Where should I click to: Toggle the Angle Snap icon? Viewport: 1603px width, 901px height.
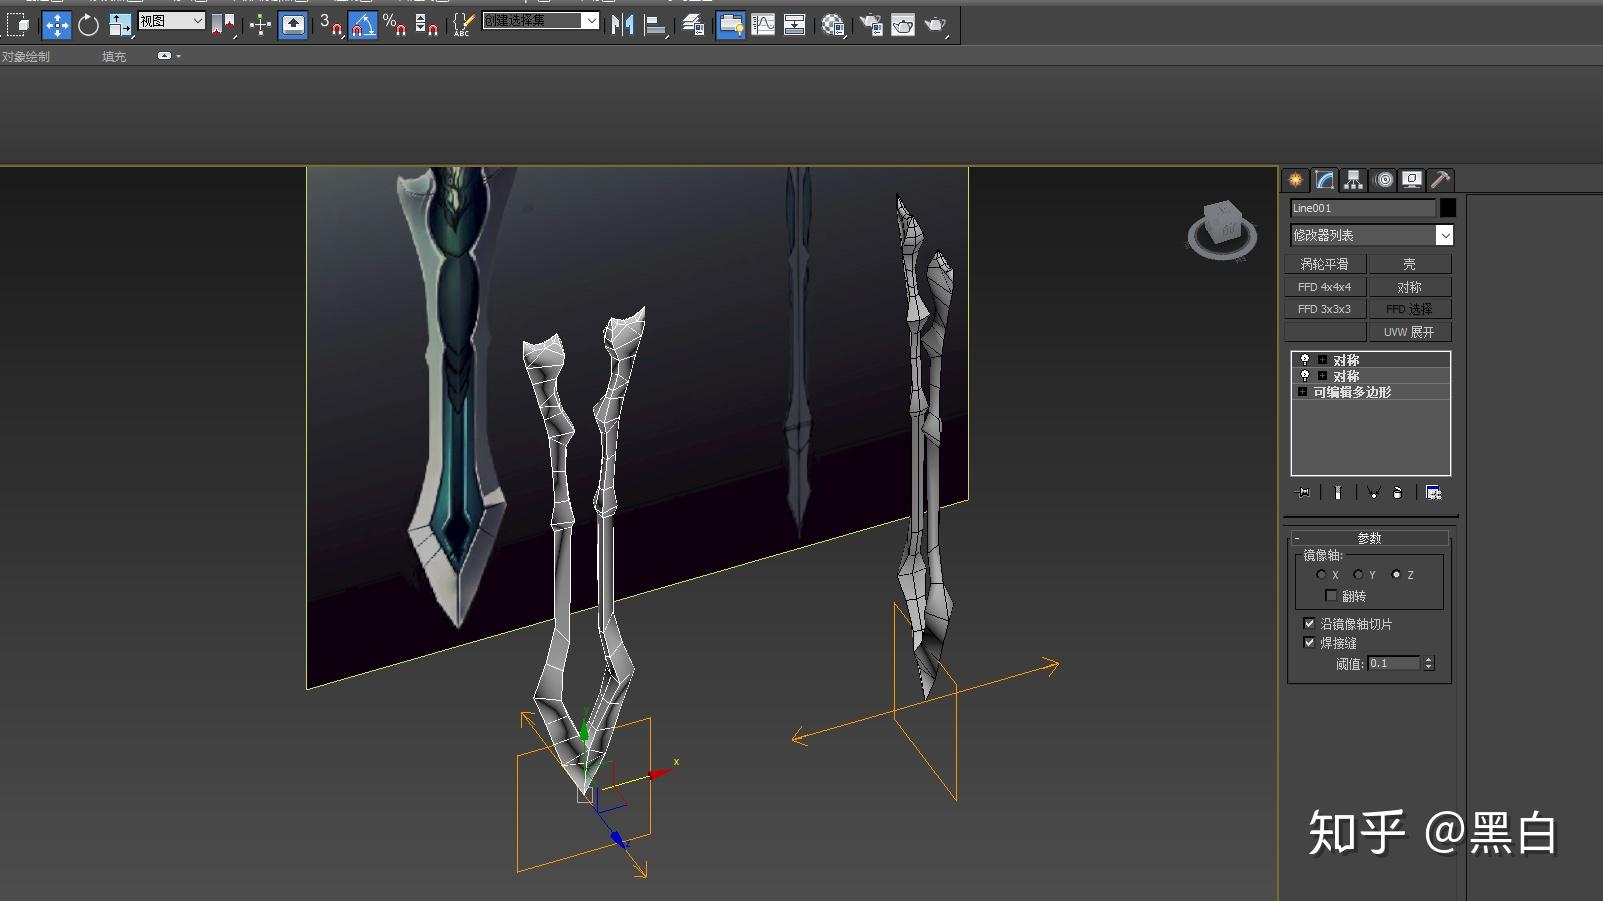363,24
